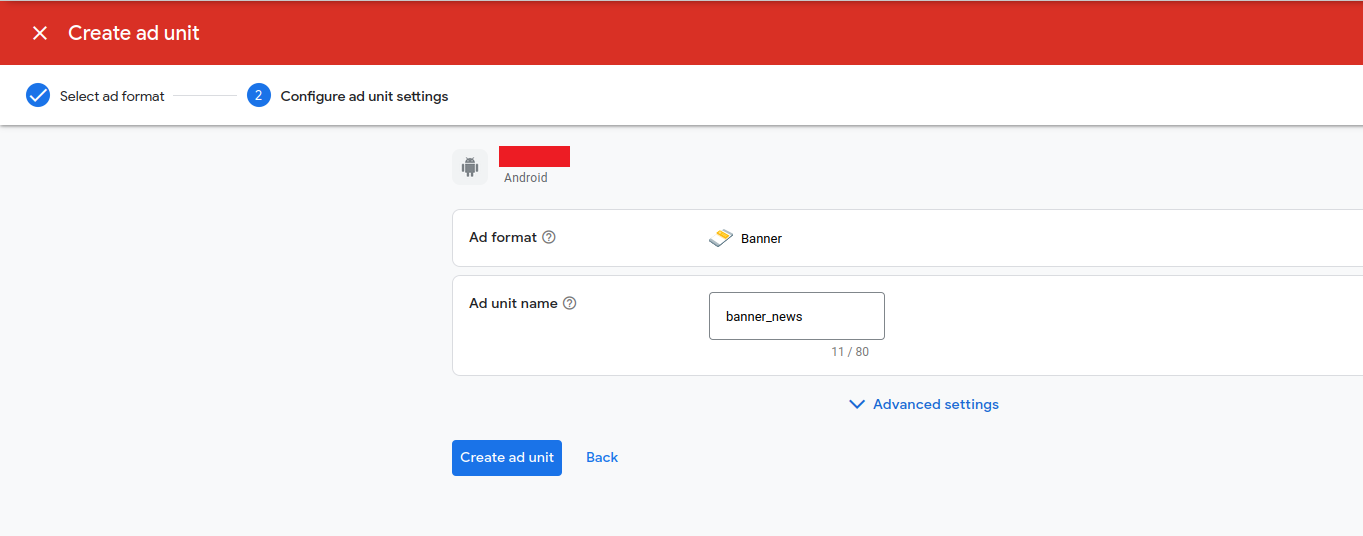
Task: Go to the Select ad format step
Action: click(112, 97)
